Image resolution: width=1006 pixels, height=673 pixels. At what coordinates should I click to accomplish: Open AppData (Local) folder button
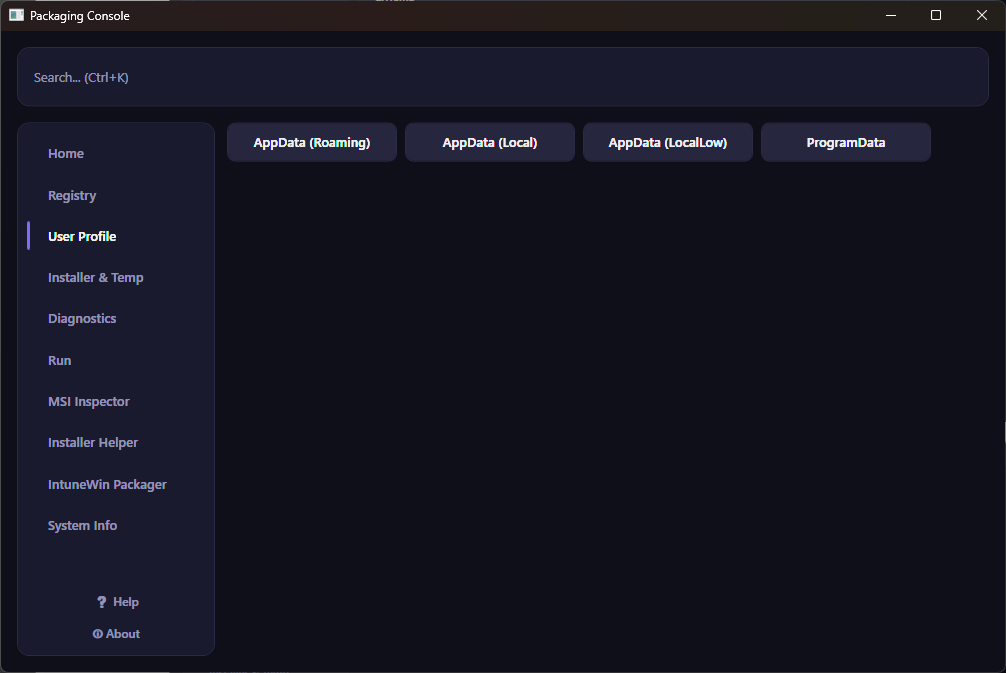490,142
